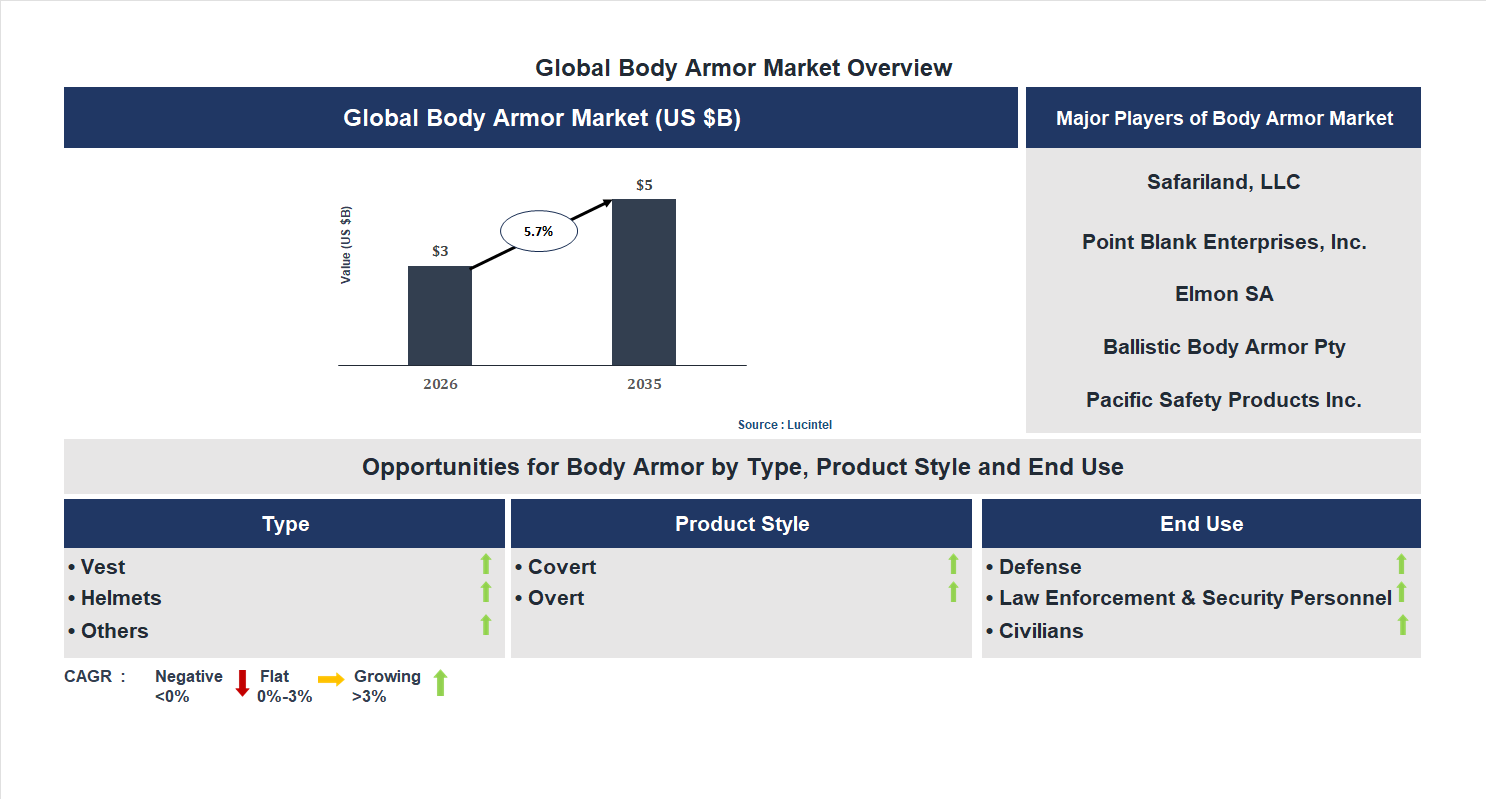Click the red Negative CAGR arrow in legend
Screen dimensions: 1486x799
coord(241,684)
